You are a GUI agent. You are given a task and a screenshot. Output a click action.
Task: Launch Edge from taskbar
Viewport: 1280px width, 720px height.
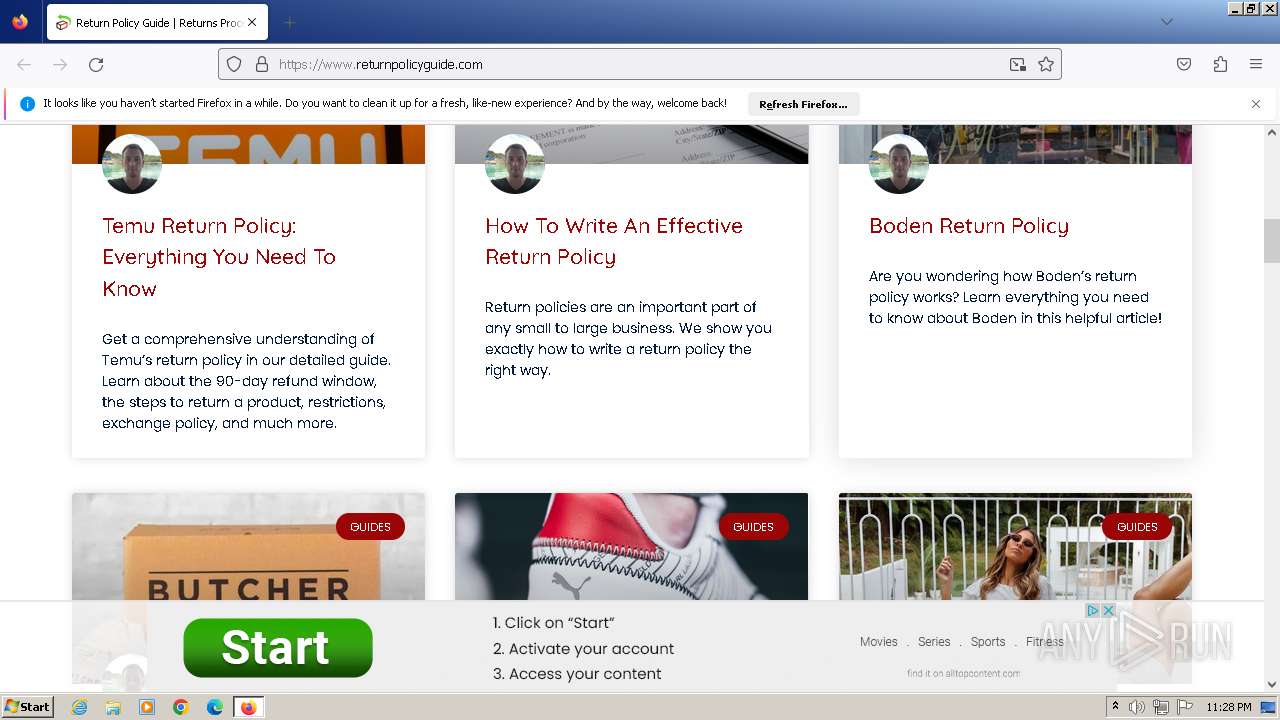point(215,707)
